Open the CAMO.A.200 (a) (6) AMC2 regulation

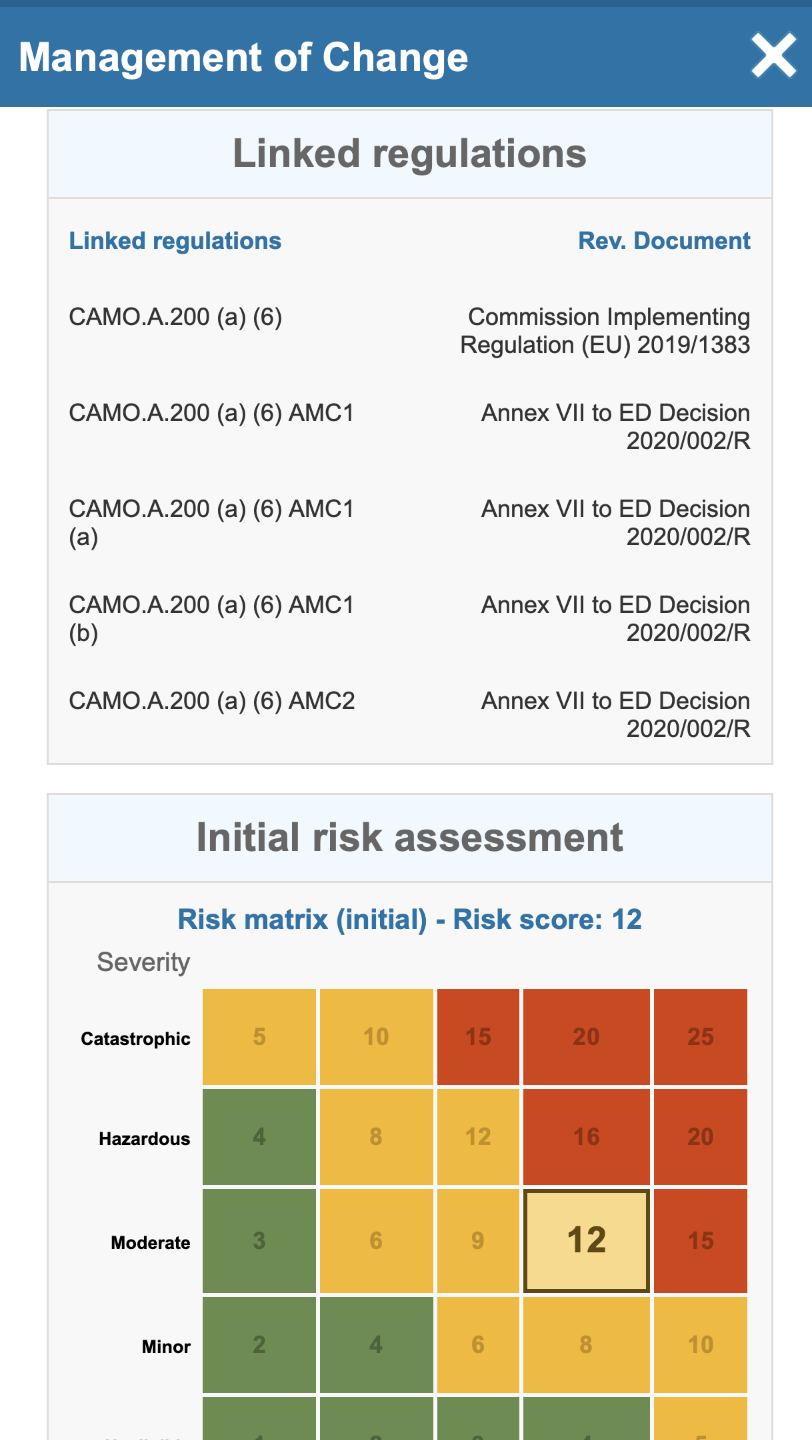(x=212, y=701)
